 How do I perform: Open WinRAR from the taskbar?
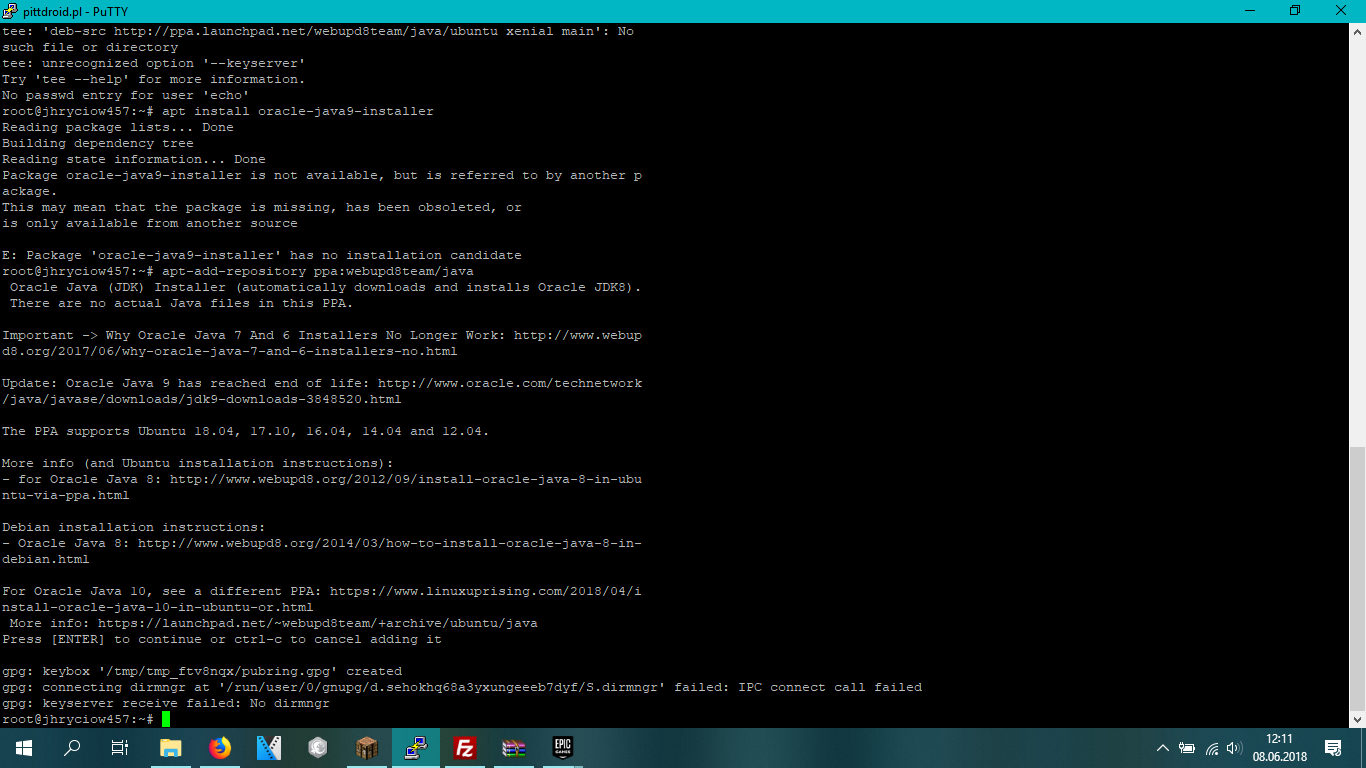coord(513,748)
